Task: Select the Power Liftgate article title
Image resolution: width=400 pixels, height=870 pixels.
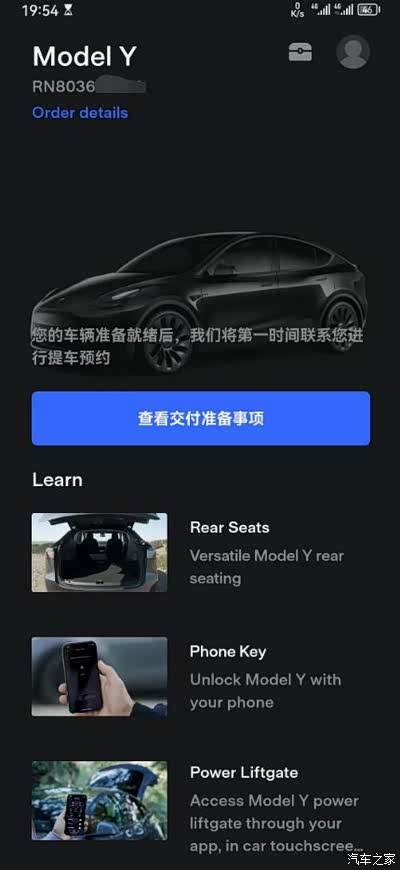Action: click(x=244, y=773)
